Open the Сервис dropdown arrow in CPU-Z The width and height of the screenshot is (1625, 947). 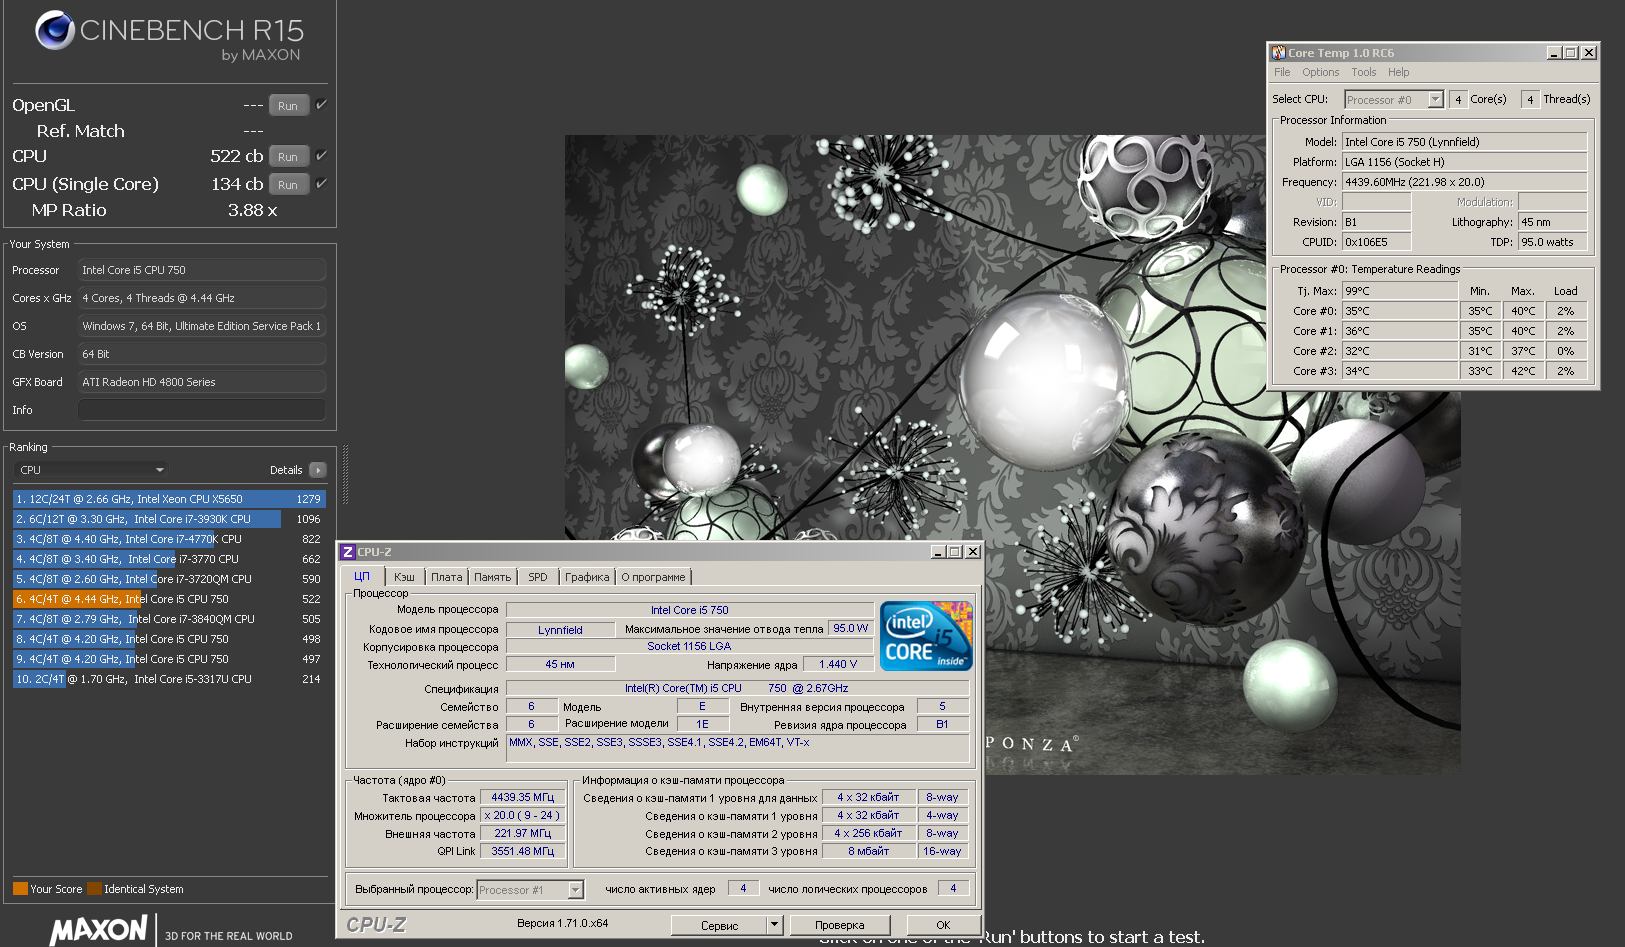click(774, 925)
